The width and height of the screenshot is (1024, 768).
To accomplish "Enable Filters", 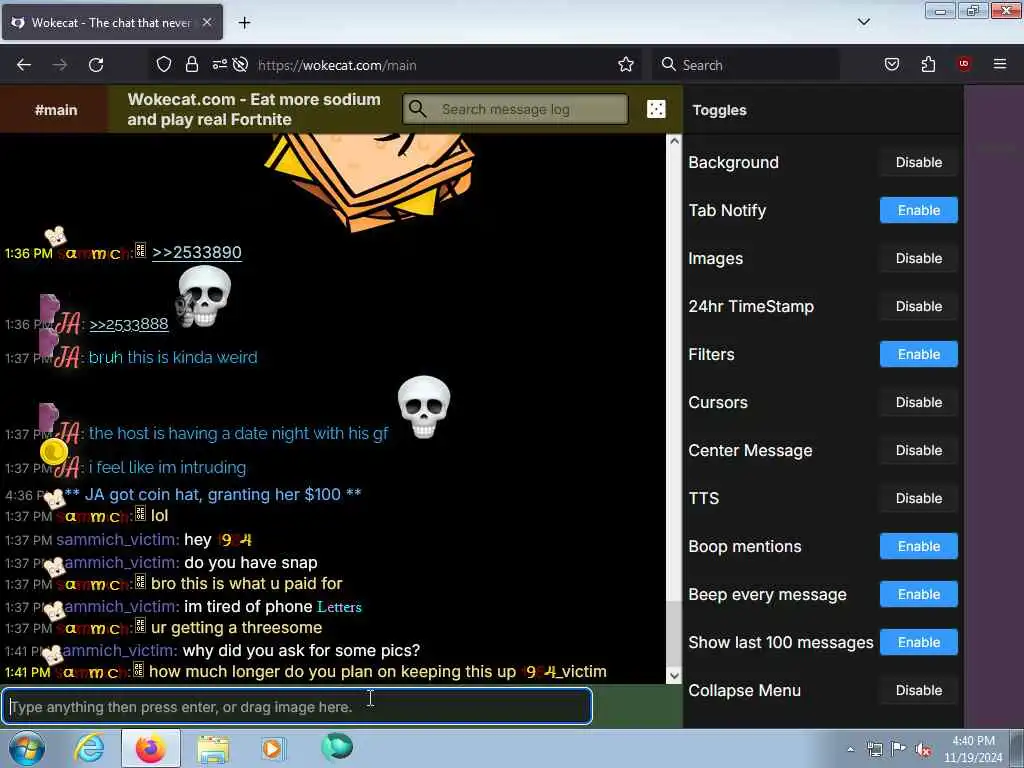I will click(x=918, y=354).
